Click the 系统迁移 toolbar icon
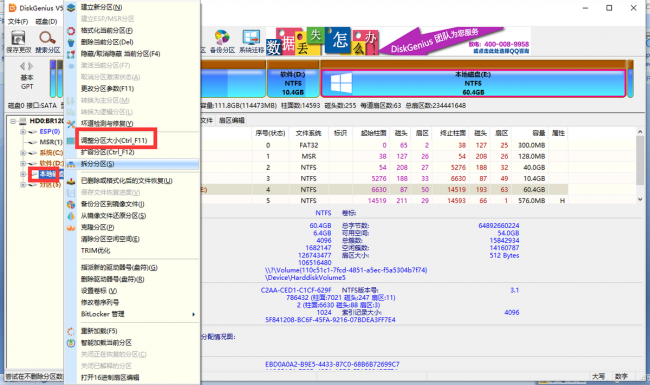 pos(251,37)
